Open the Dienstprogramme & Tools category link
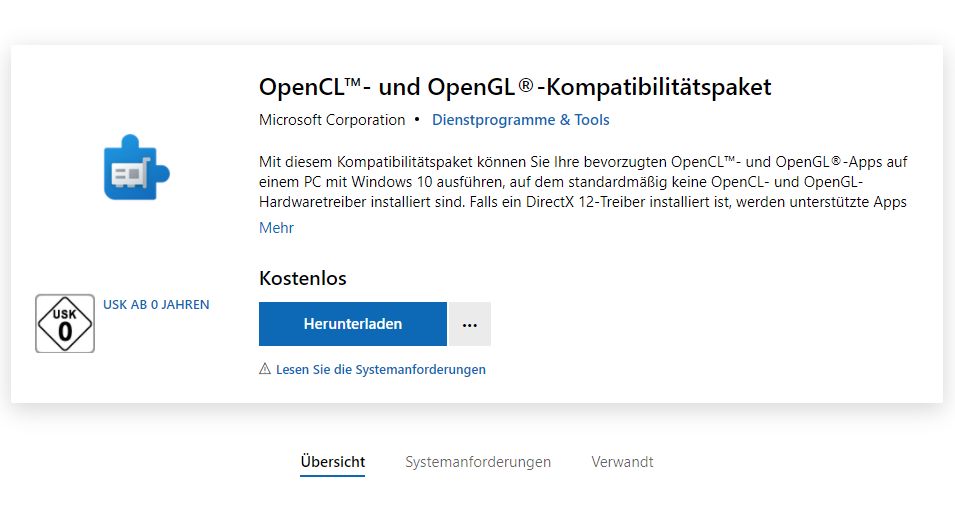 pos(521,120)
